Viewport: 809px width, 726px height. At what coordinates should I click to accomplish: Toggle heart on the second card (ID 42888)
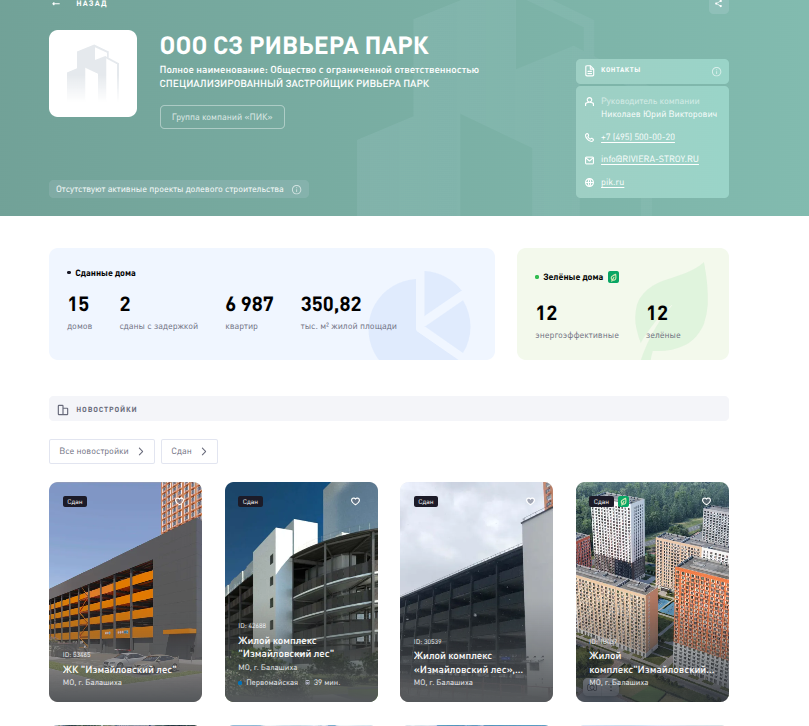(x=355, y=501)
